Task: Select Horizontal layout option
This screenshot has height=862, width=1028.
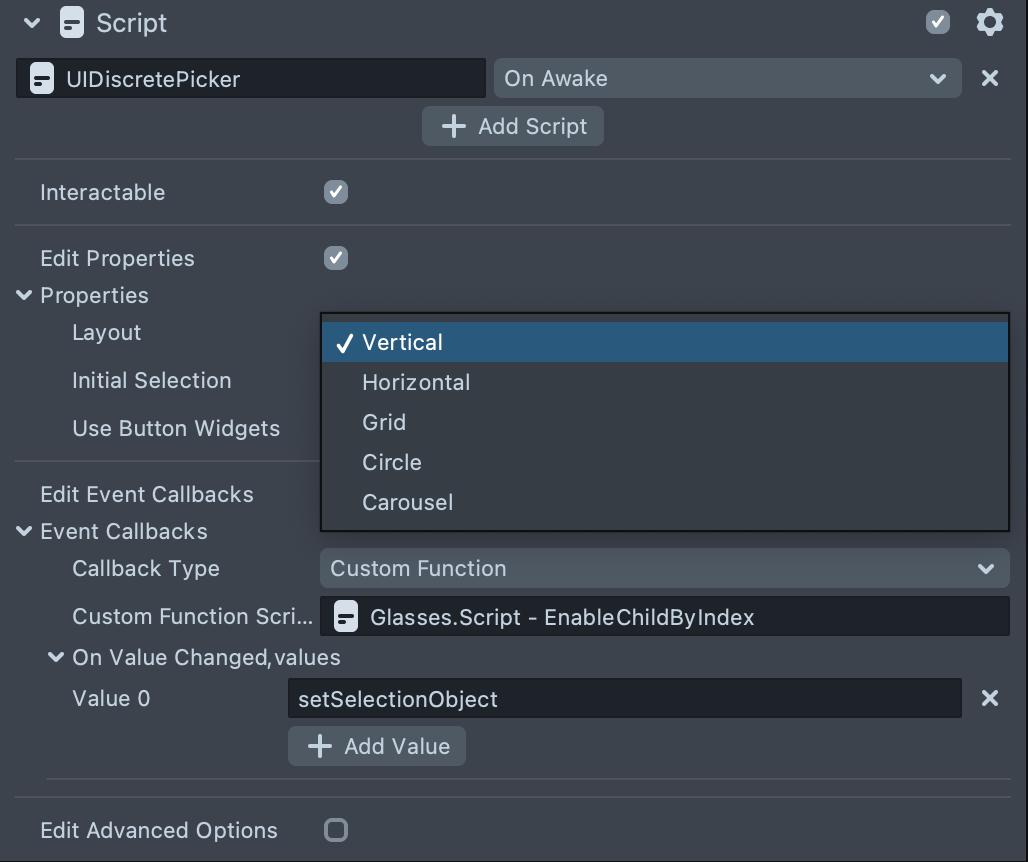Action: [416, 382]
